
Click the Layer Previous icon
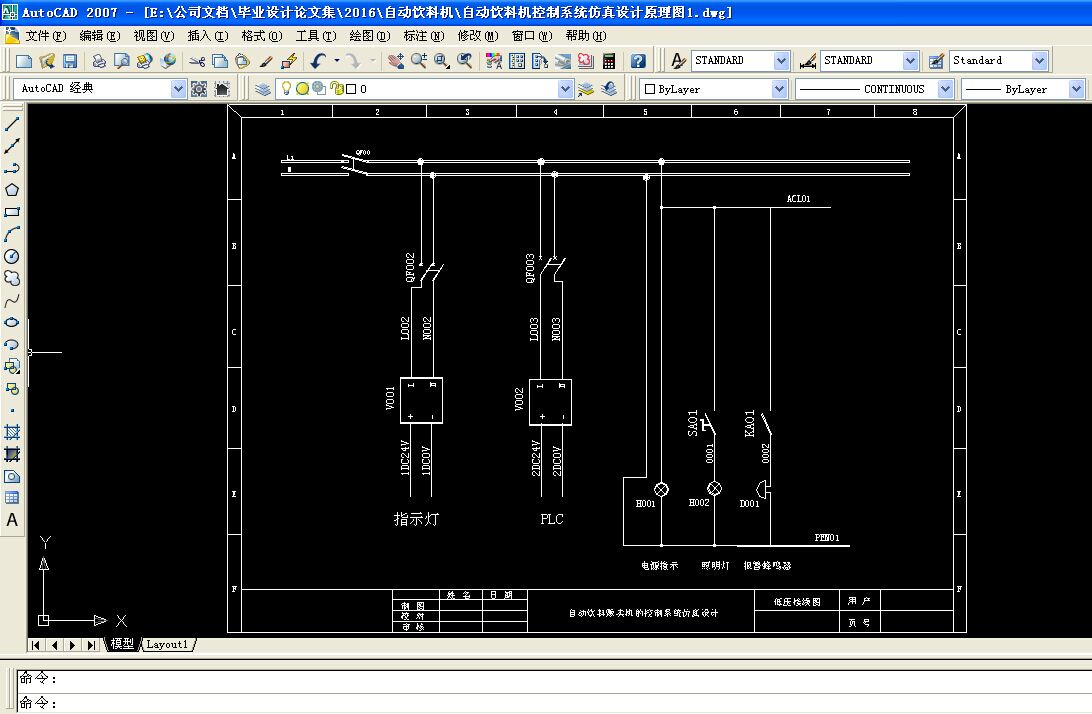point(609,89)
